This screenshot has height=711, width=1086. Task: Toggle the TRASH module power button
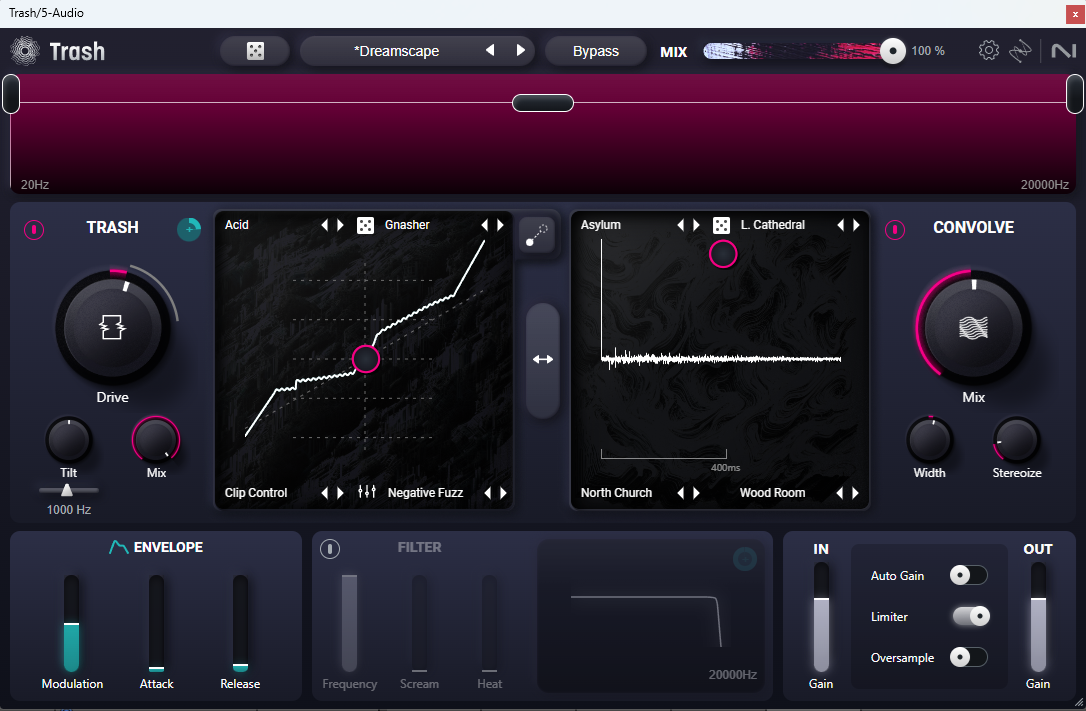34,230
